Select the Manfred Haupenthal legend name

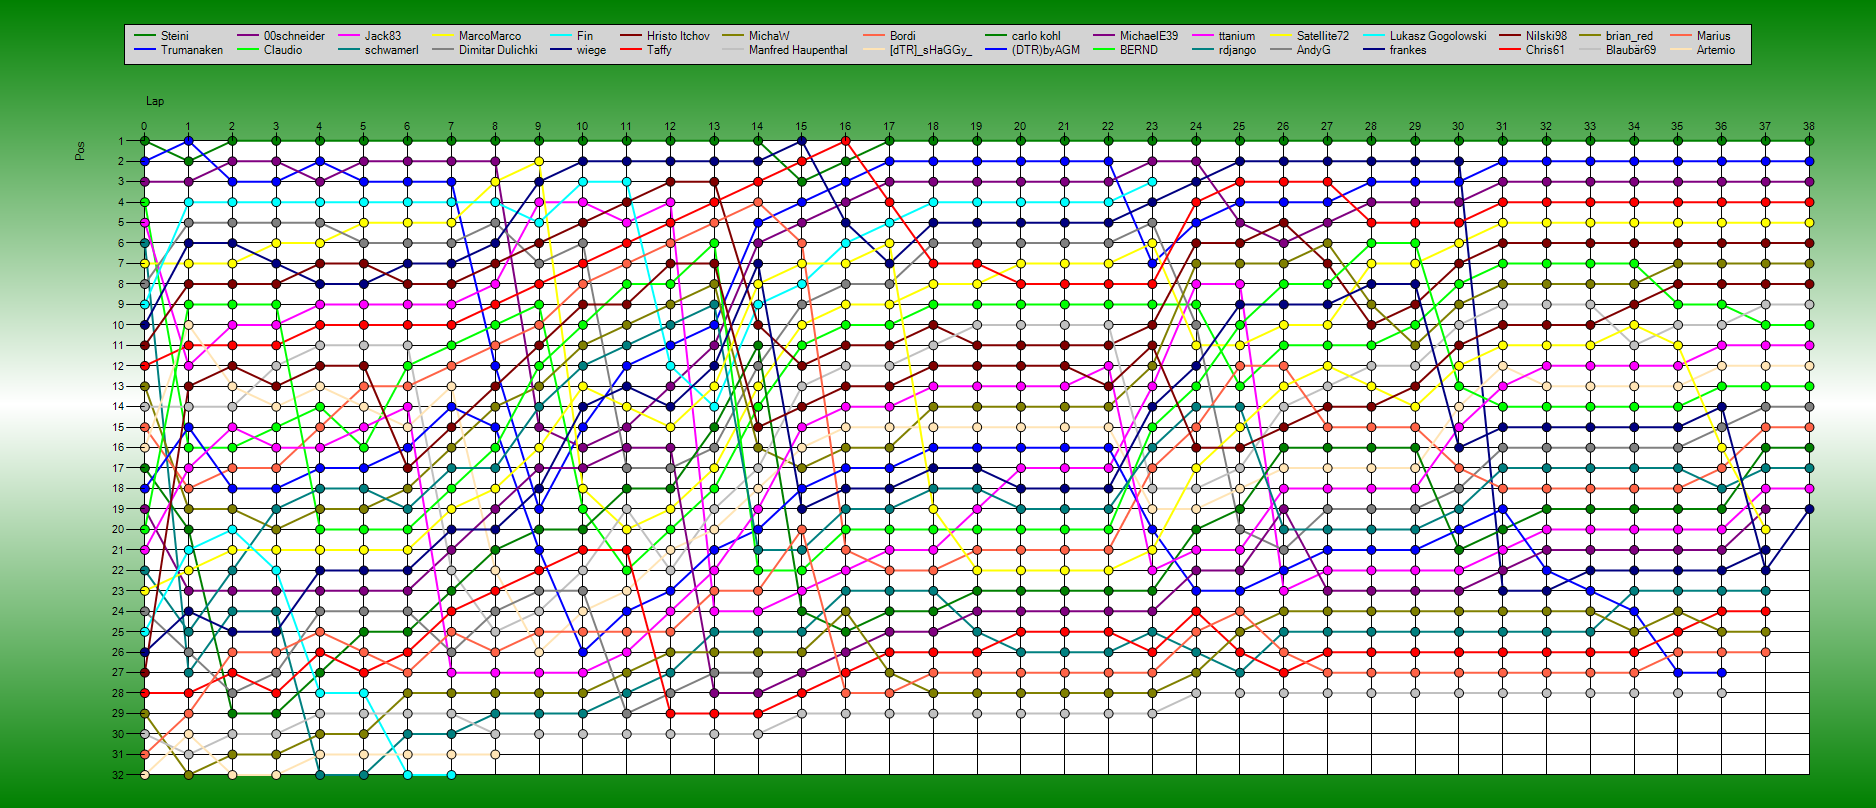(798, 50)
